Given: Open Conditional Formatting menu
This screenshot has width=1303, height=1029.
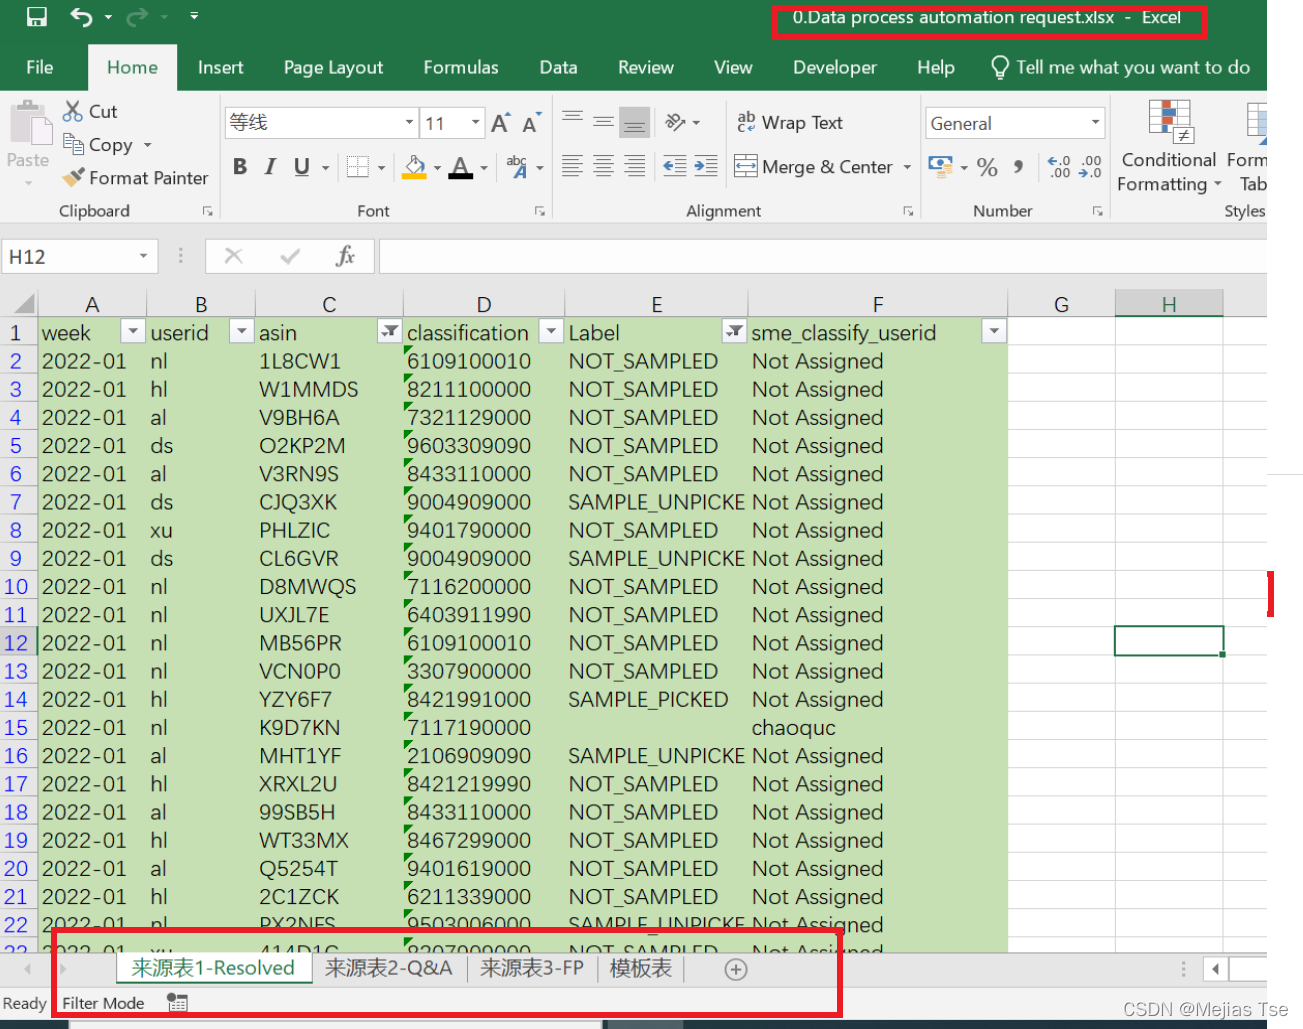Looking at the screenshot, I should [x=1169, y=146].
